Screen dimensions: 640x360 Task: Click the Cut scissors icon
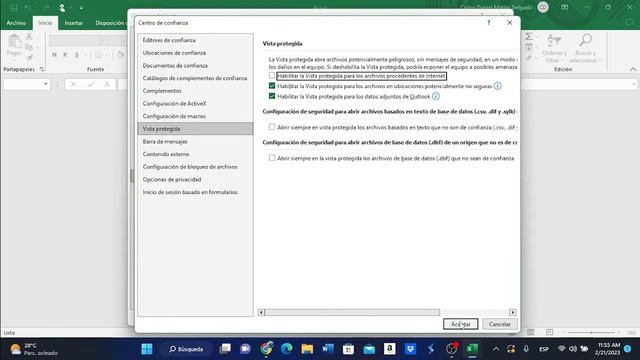pos(29,37)
